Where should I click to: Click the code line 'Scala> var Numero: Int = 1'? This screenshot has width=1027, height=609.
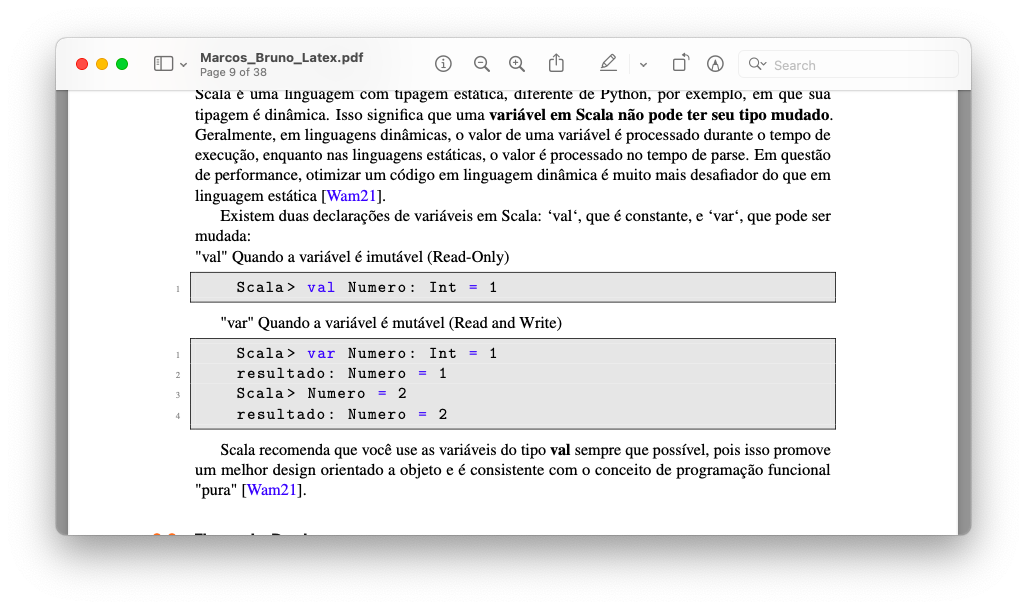(367, 354)
